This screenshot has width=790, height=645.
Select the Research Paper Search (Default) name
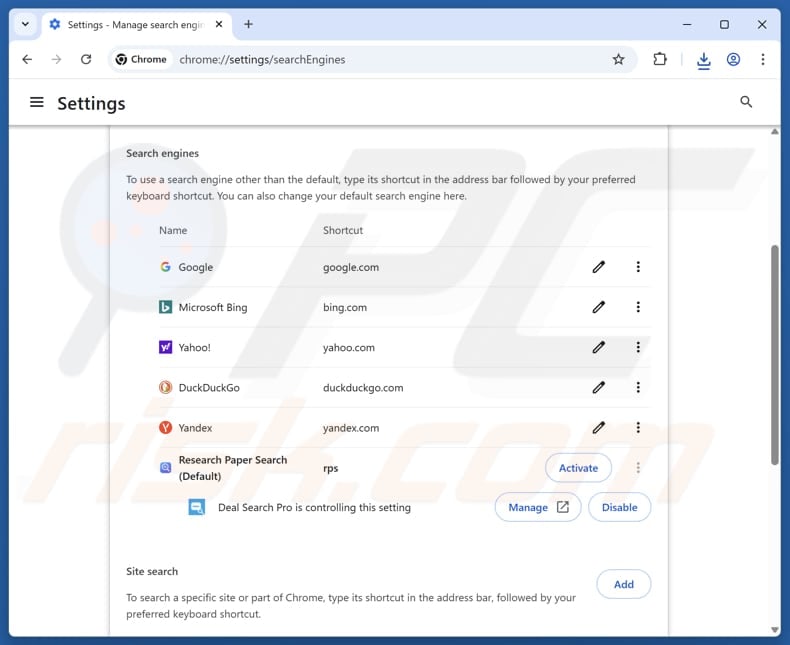click(x=233, y=468)
